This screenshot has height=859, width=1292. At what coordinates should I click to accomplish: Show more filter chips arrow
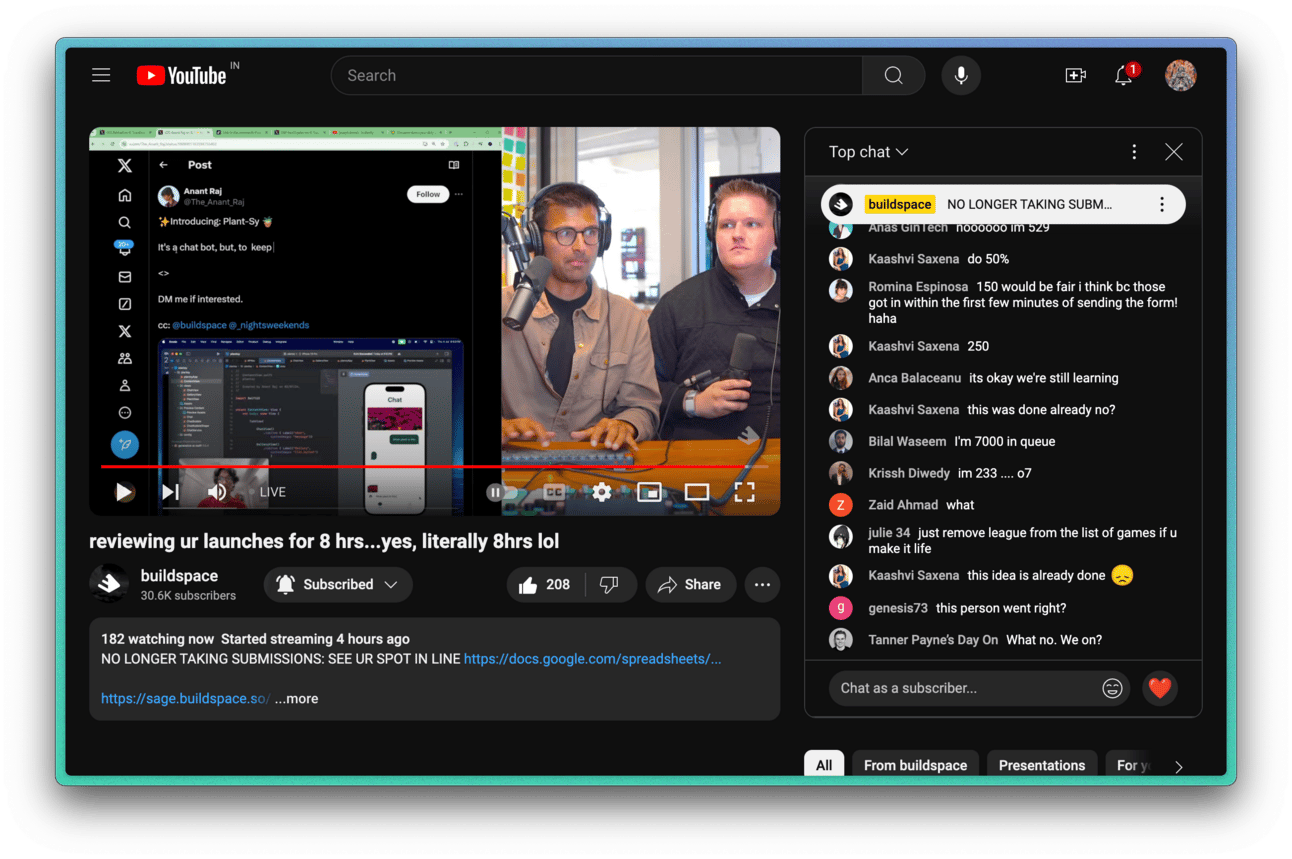coord(1179,766)
